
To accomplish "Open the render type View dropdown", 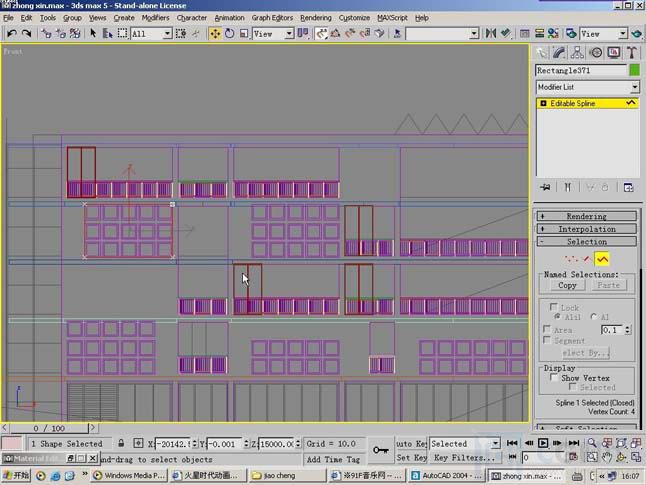I will tap(604, 33).
